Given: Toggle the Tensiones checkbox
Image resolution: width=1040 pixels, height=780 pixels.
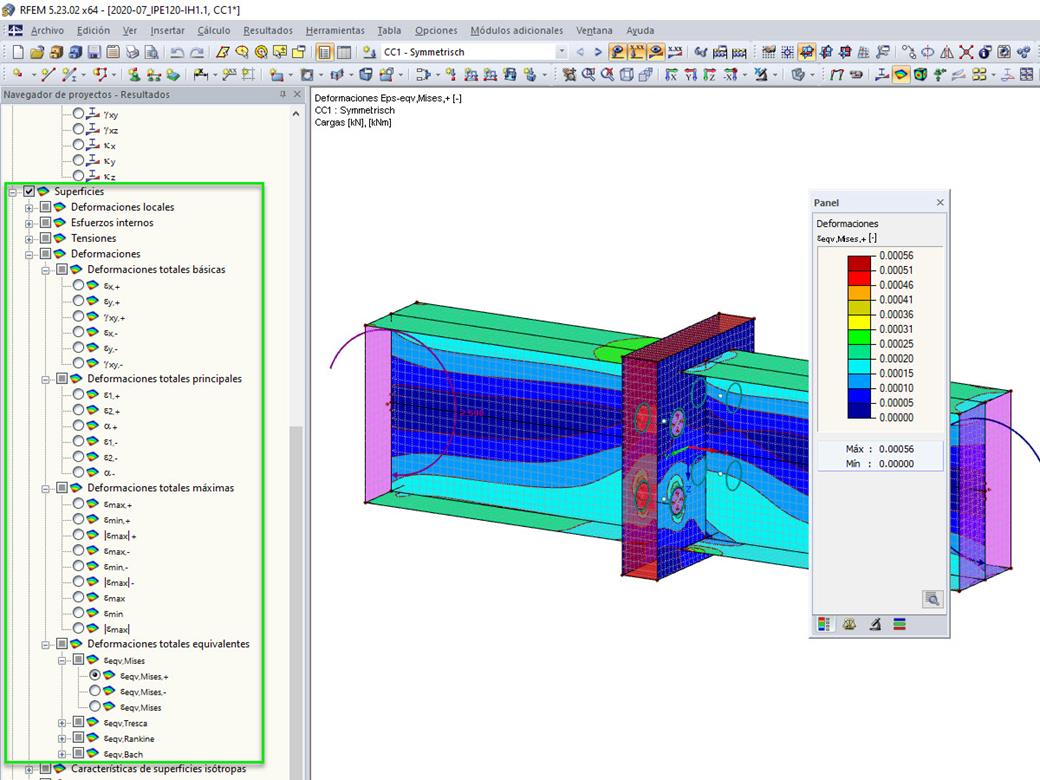Looking at the screenshot, I should [x=45, y=238].
